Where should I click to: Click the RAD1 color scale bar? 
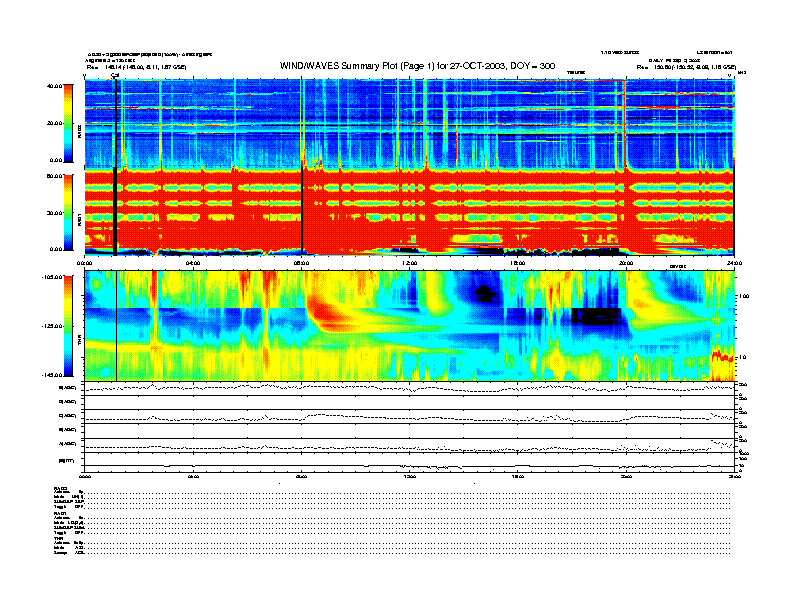coord(68,213)
